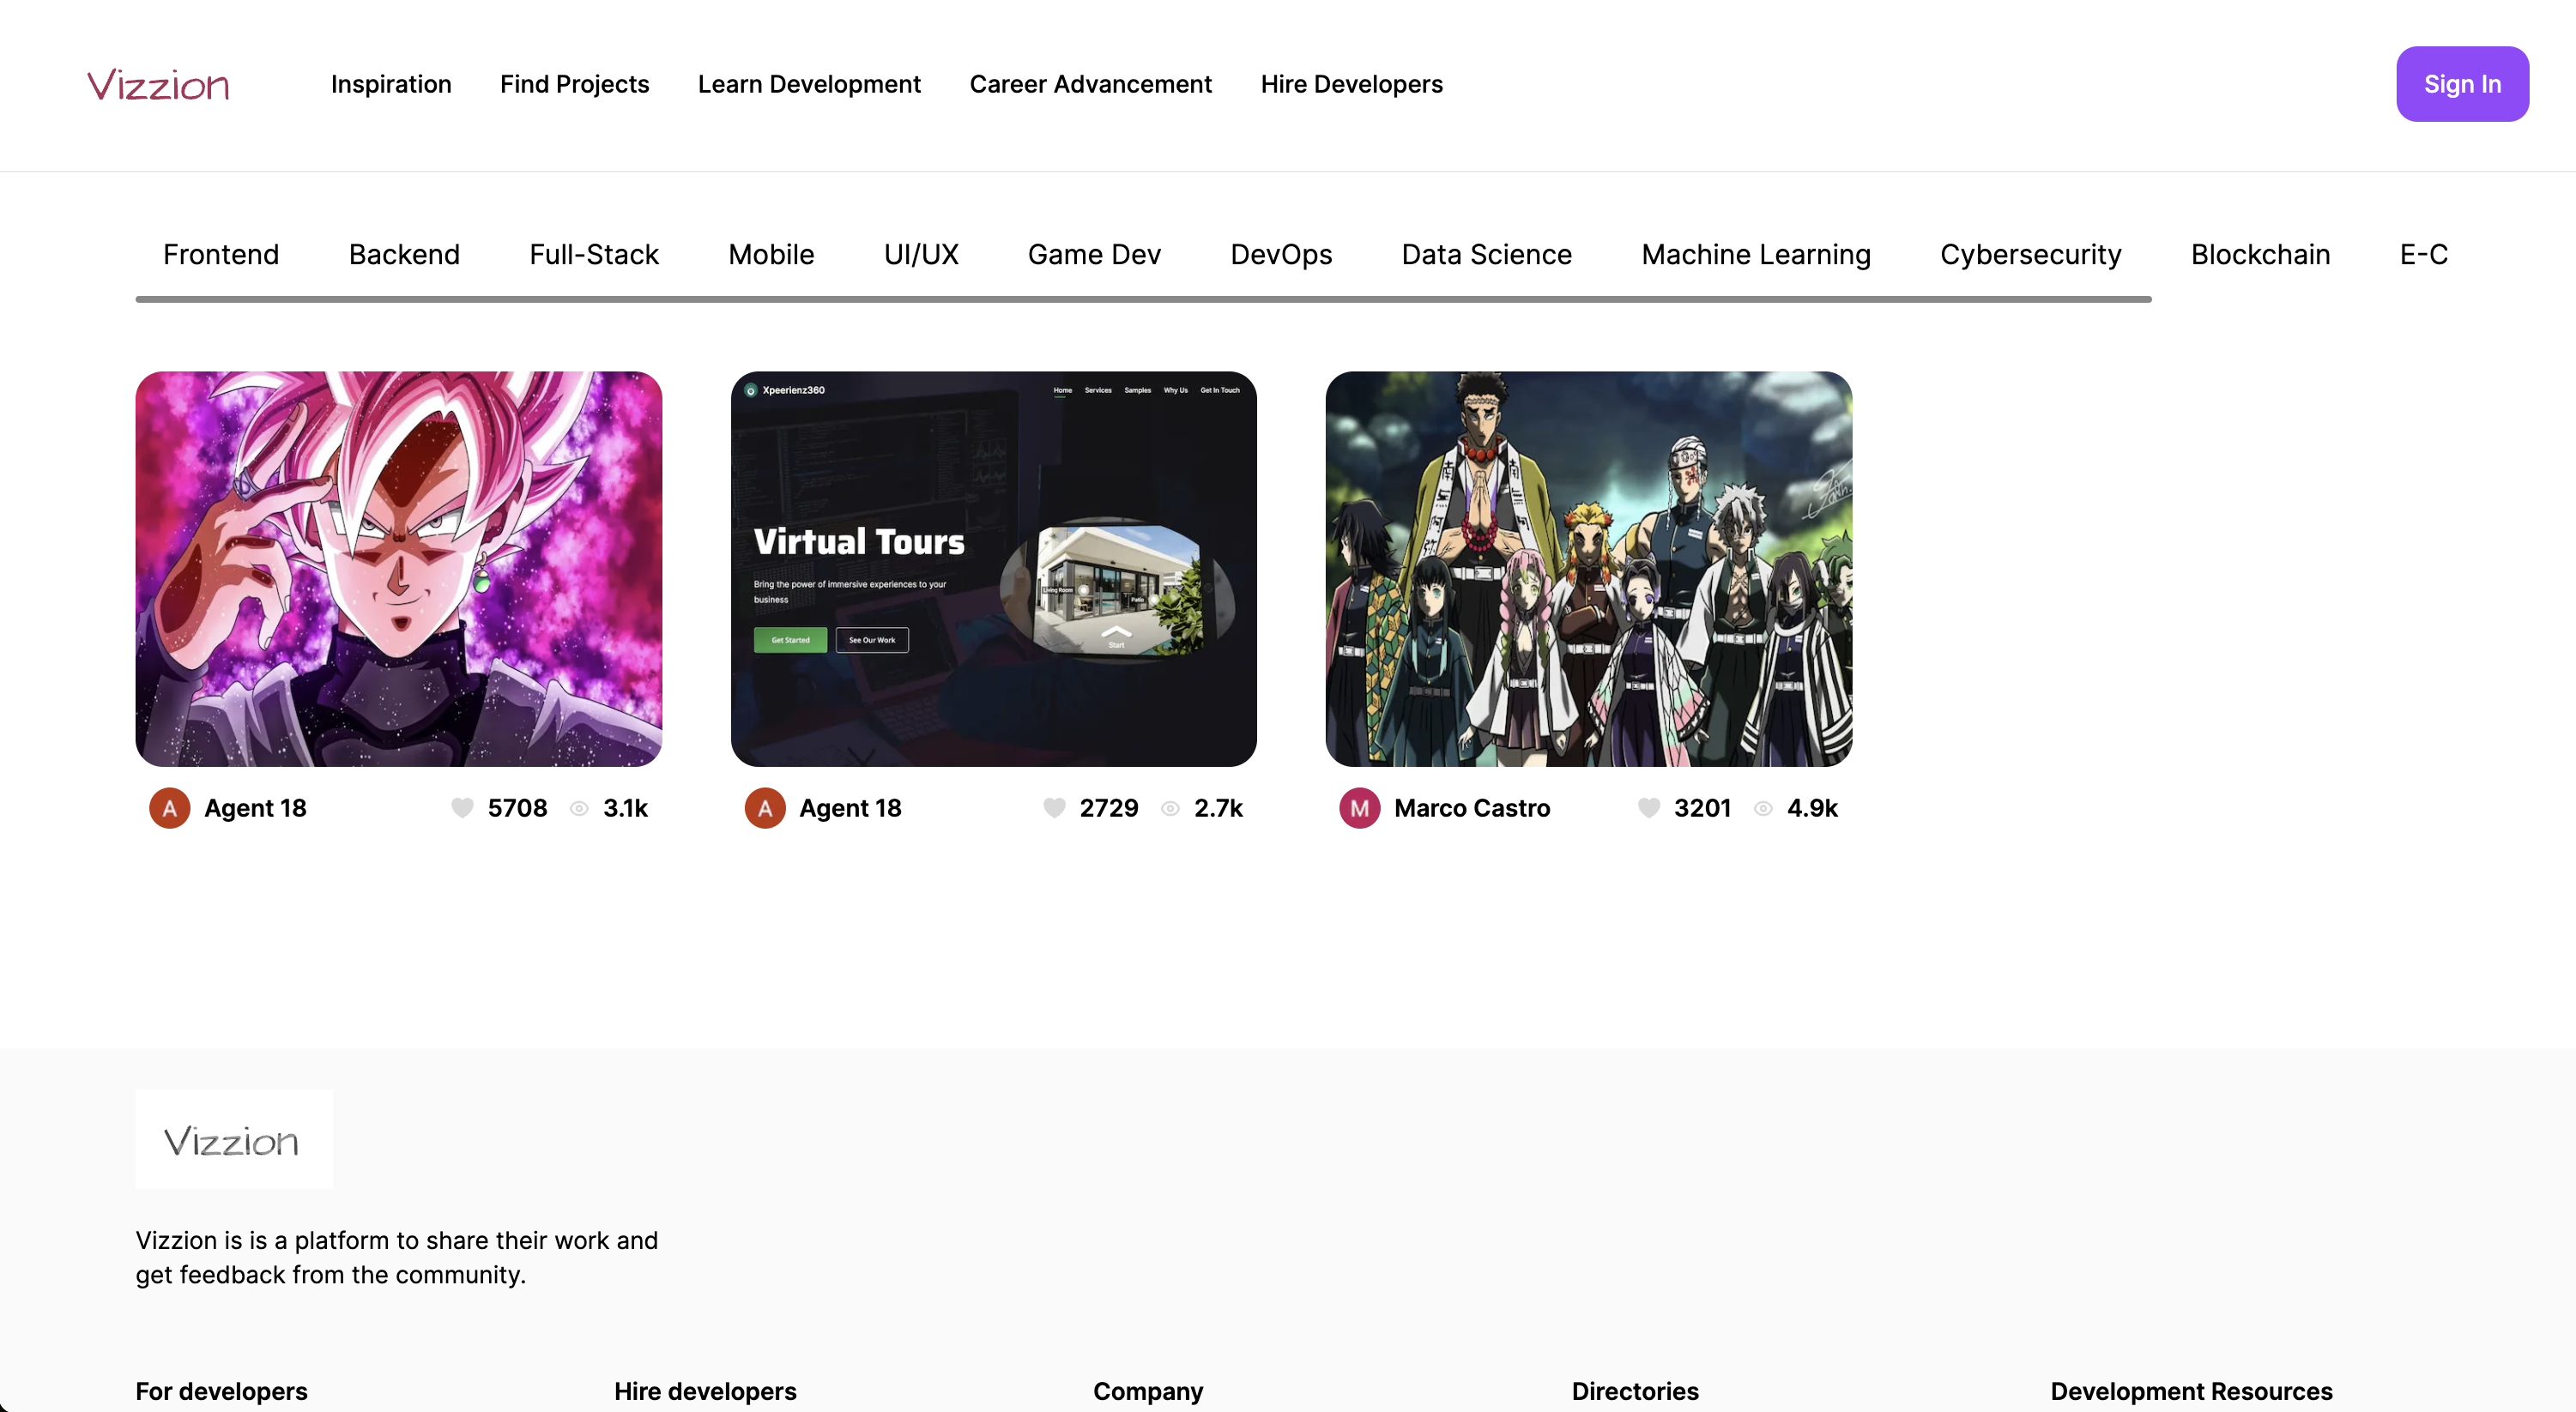2576x1412 pixels.
Task: Open the Demon Slayer group artwork thumbnail
Action: [x=1588, y=569]
